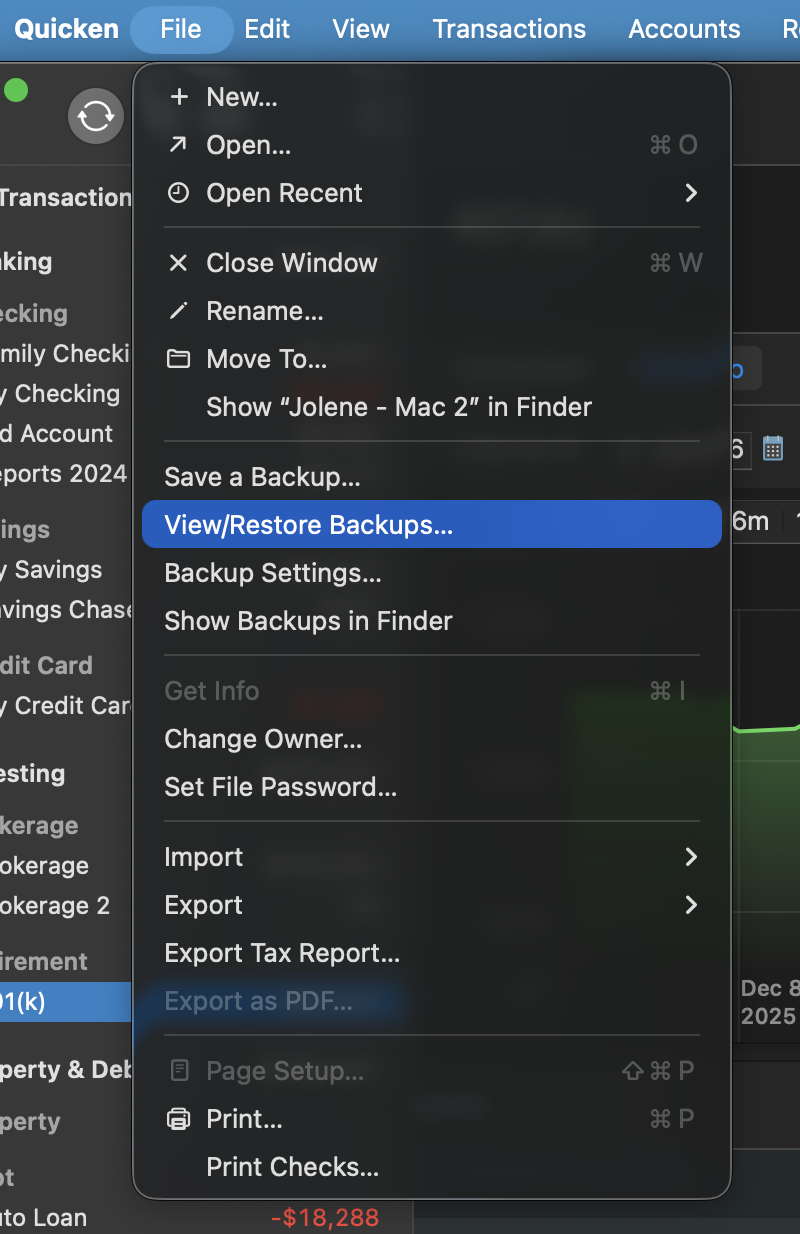This screenshot has width=800, height=1234.
Task: Open the Edit menu in menu bar
Action: 267,29
